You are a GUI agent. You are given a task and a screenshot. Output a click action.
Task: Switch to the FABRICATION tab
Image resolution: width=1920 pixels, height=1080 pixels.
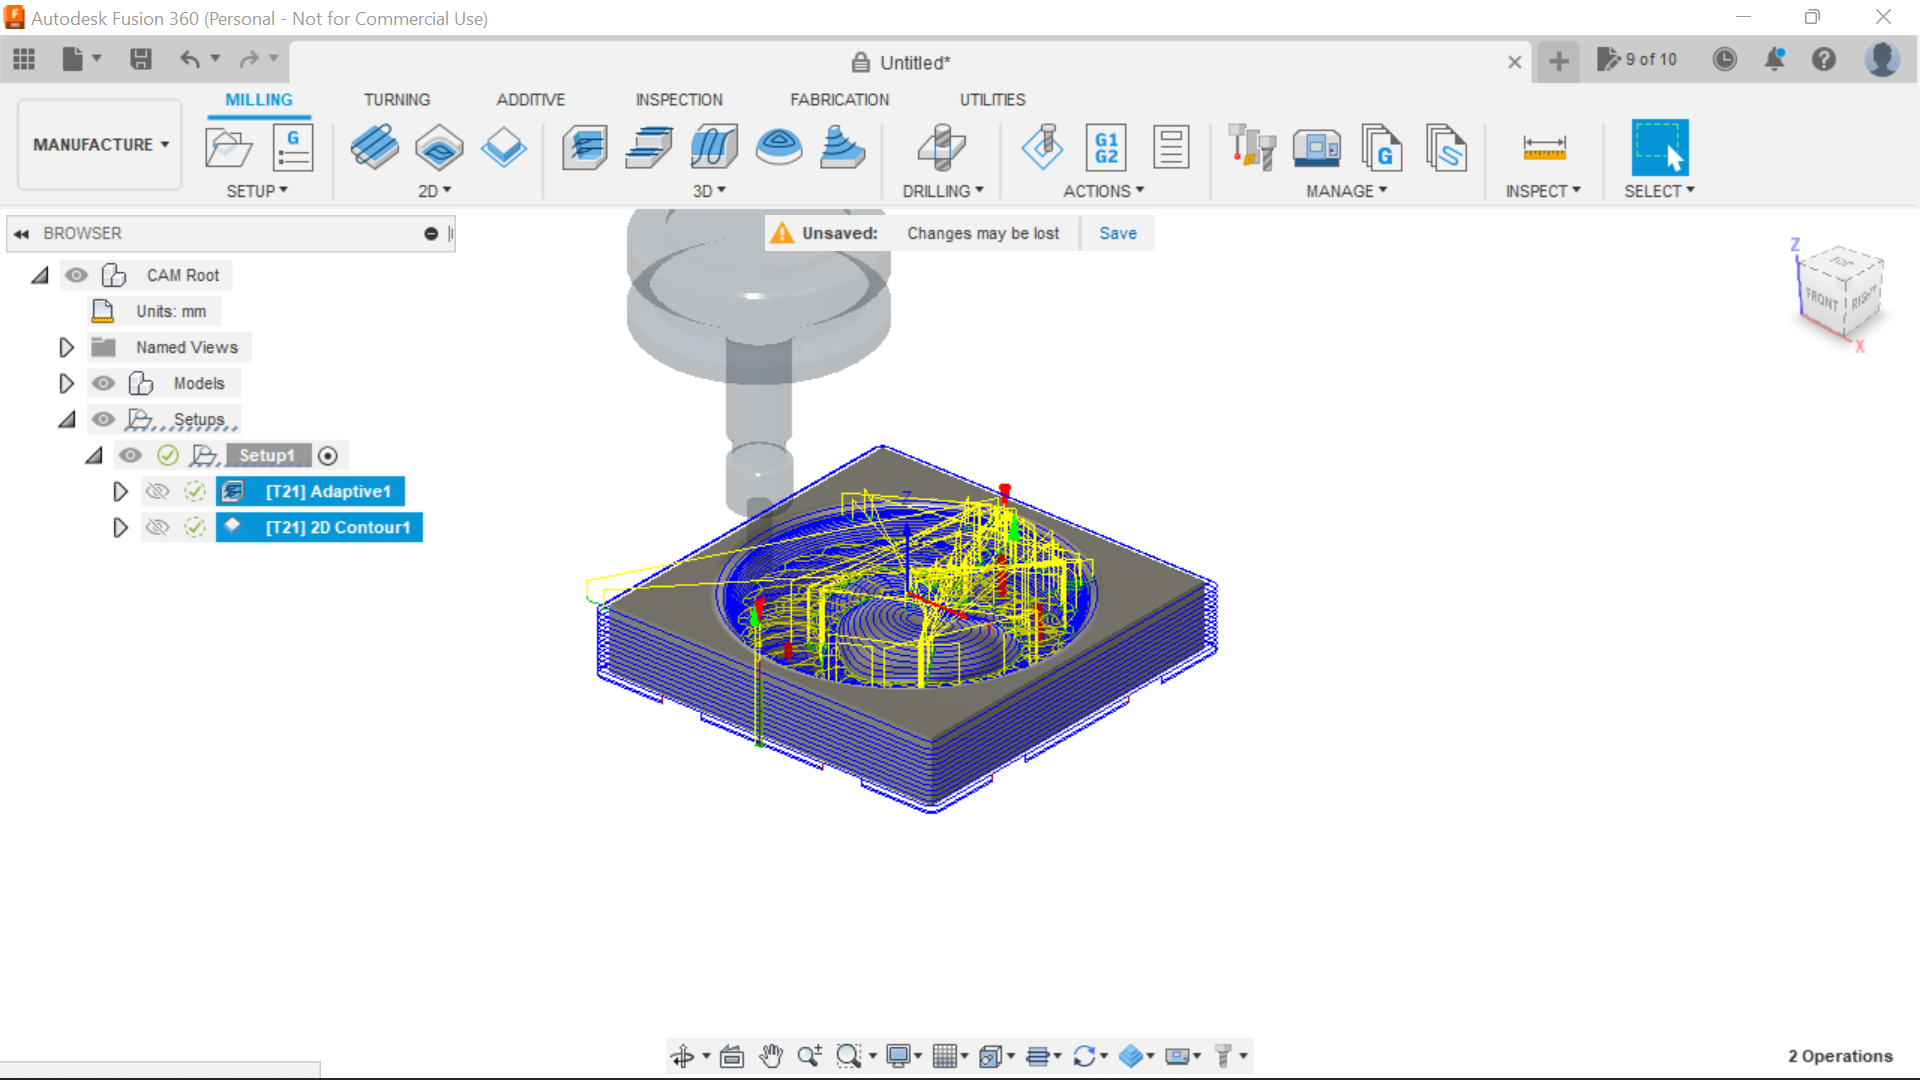[x=839, y=100]
